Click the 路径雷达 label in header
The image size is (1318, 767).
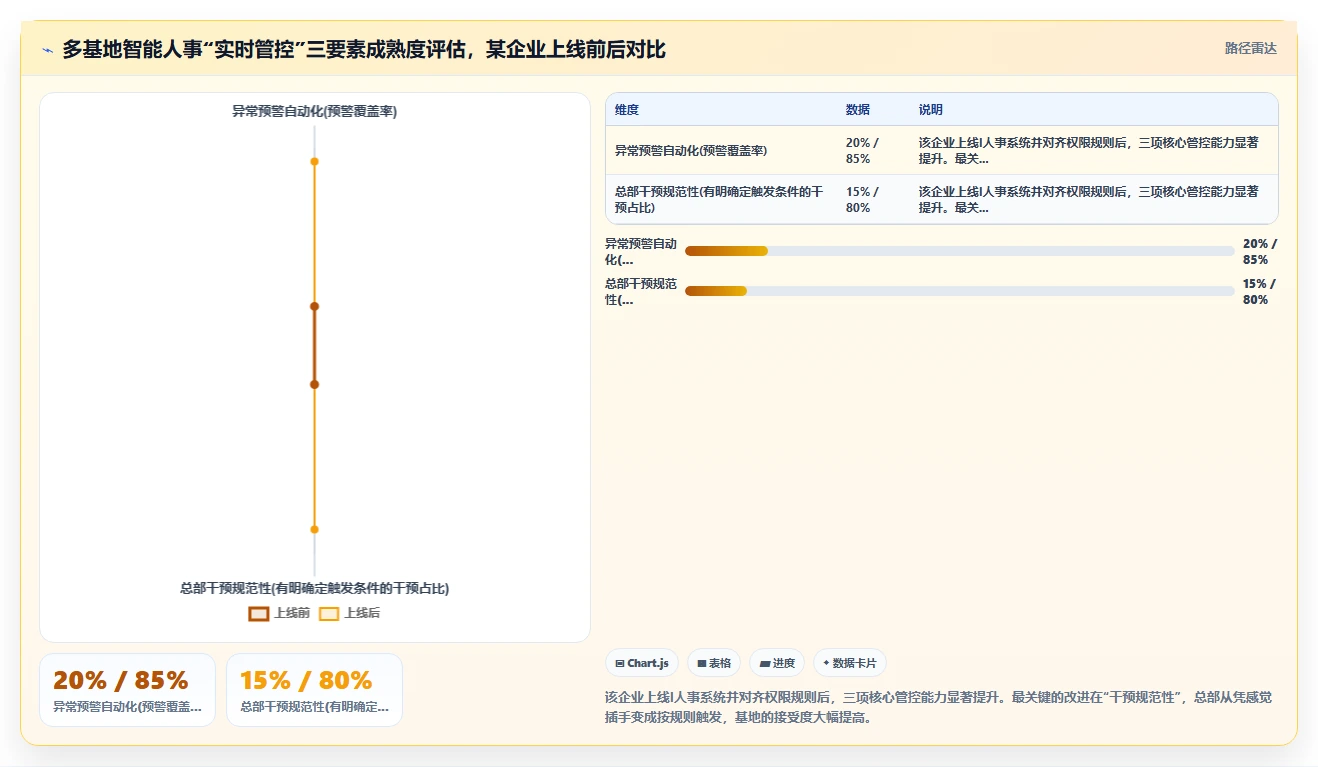[1251, 48]
